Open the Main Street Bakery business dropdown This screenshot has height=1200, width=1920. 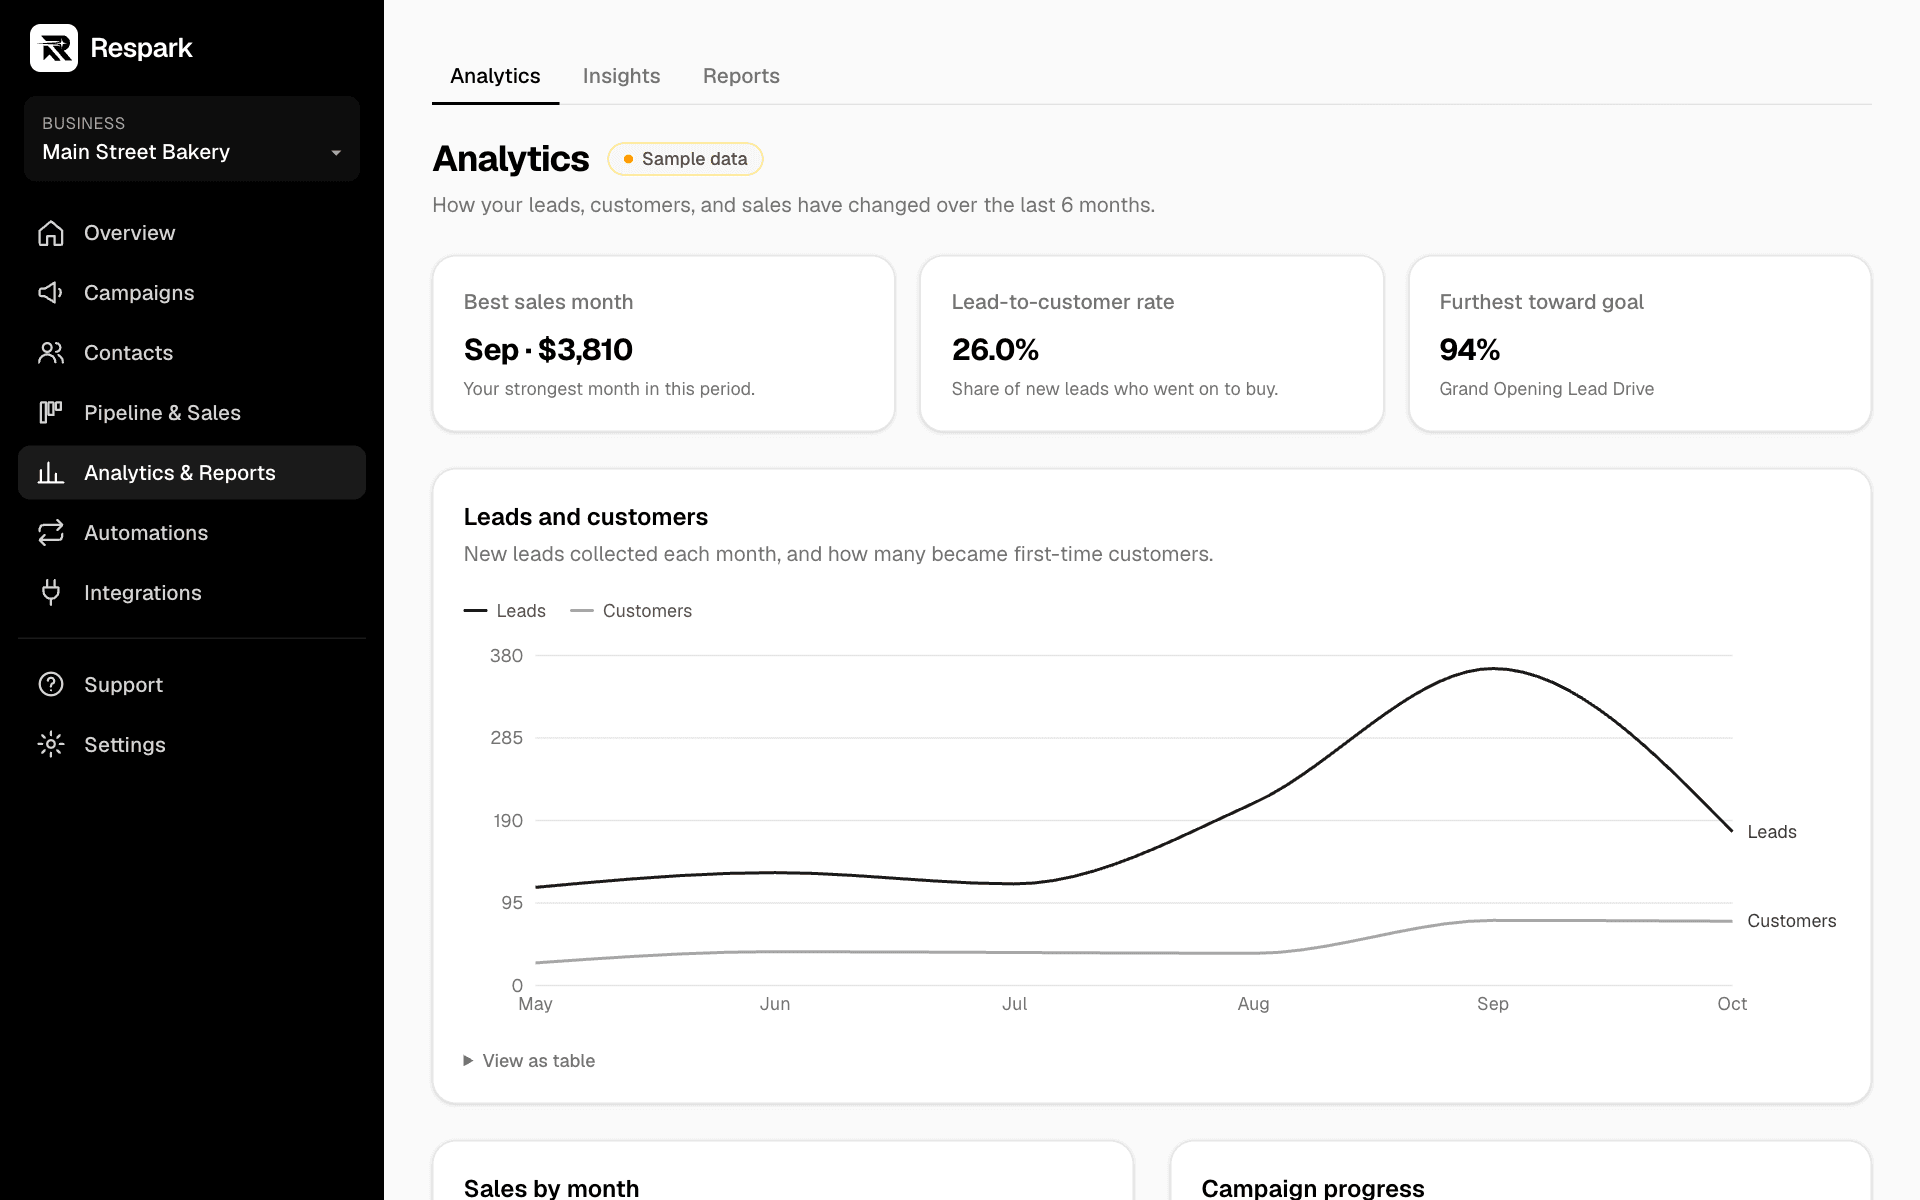[192, 139]
